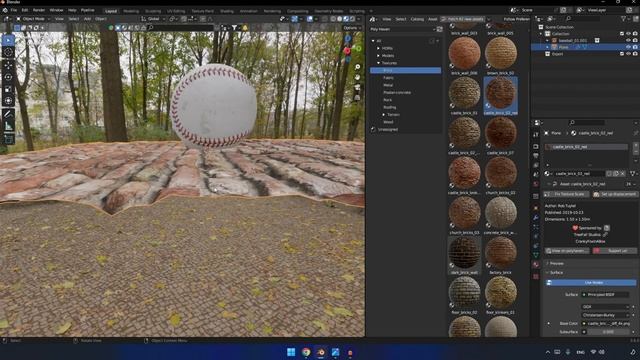Open Chrome from the taskbar
Screen dimensions: 640x360
tap(306, 352)
